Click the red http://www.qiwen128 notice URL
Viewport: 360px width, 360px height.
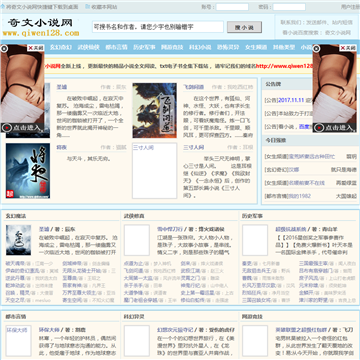coord(284,66)
